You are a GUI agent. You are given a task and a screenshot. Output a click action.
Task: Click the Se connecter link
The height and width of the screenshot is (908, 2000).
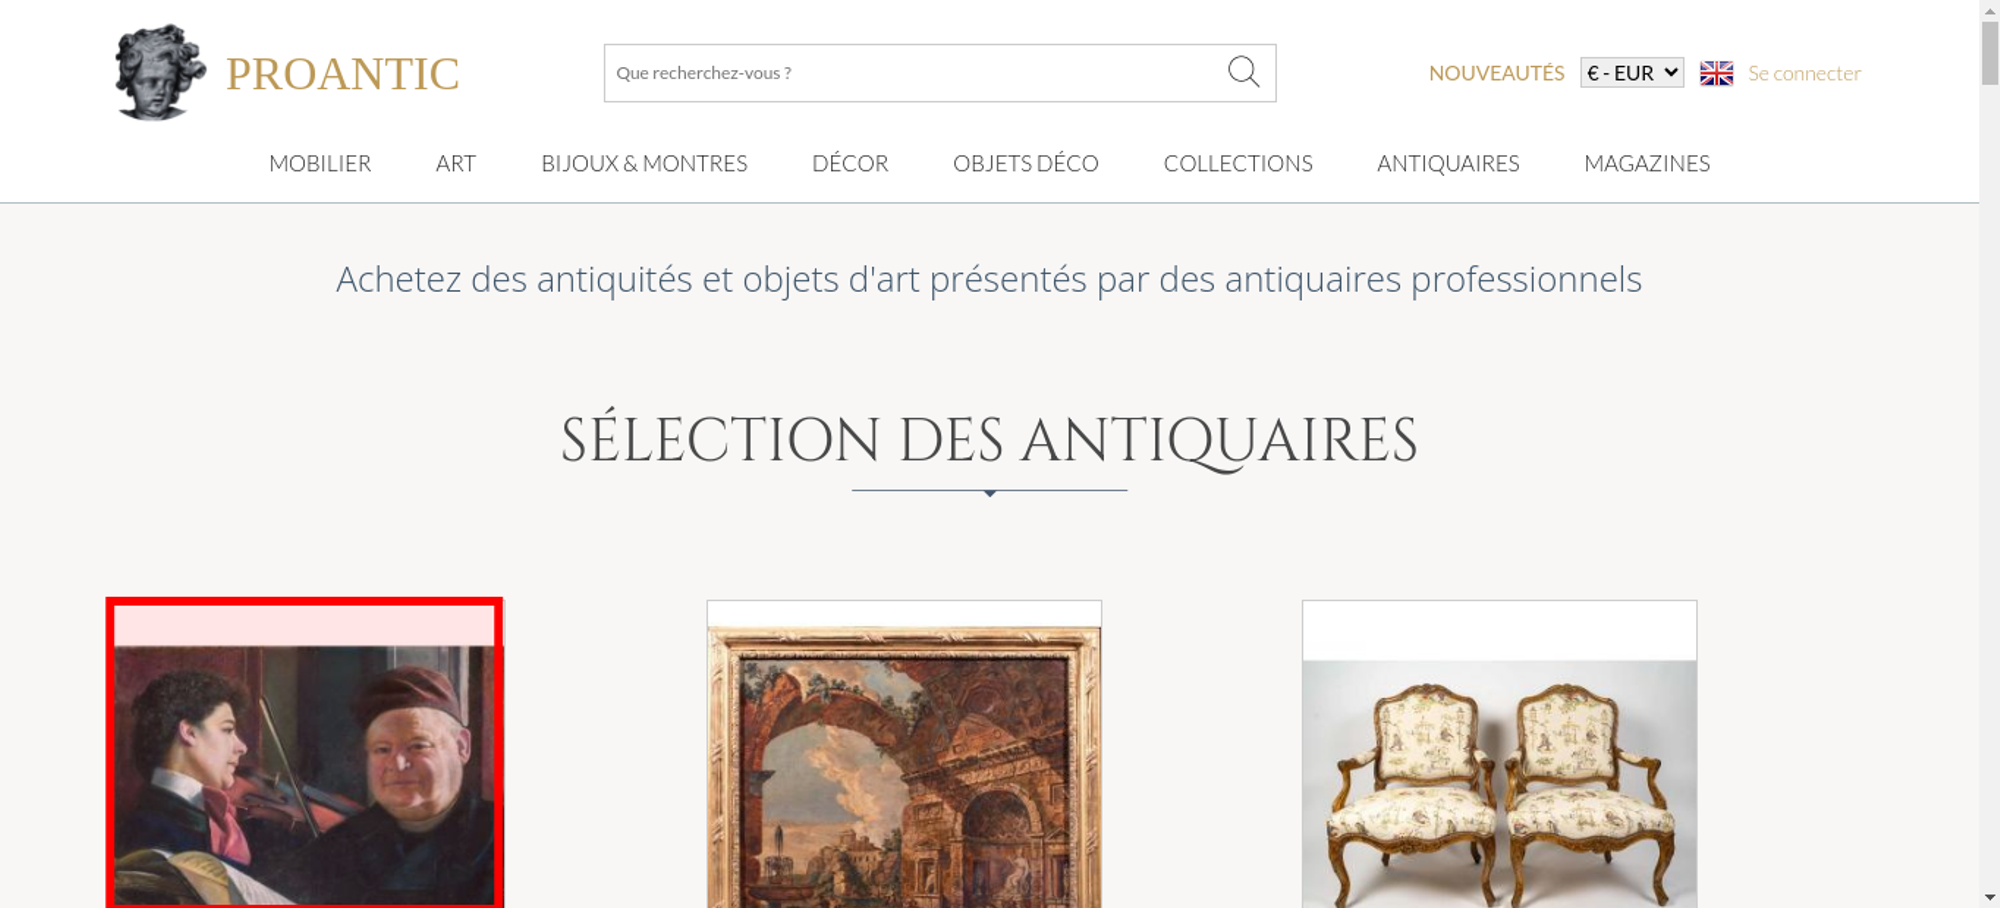coord(1804,73)
